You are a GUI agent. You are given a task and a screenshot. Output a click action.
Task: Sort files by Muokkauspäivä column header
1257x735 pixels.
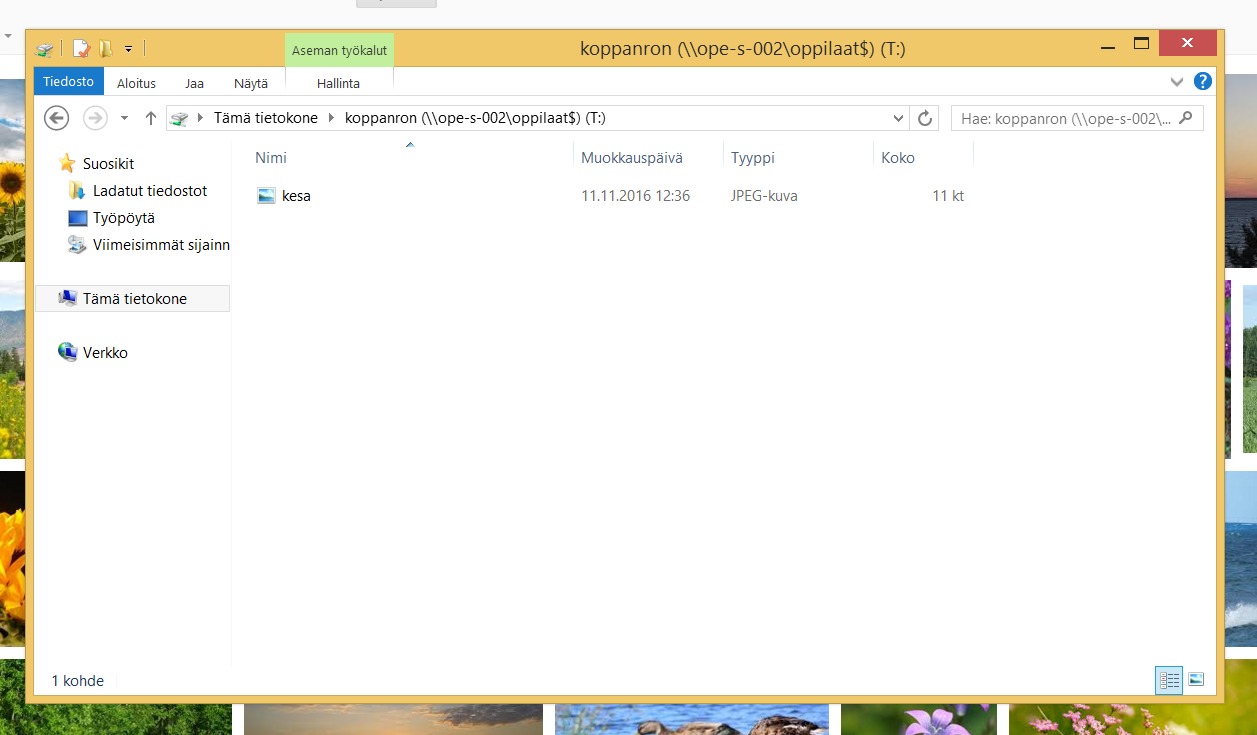pos(631,158)
